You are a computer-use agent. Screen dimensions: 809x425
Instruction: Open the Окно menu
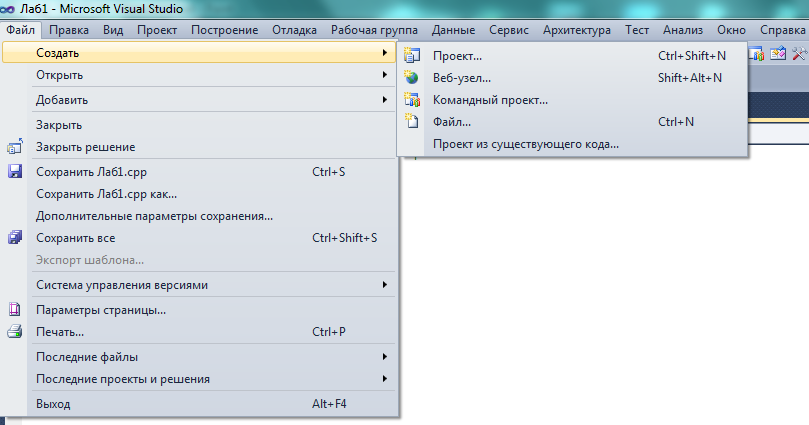[x=731, y=30]
